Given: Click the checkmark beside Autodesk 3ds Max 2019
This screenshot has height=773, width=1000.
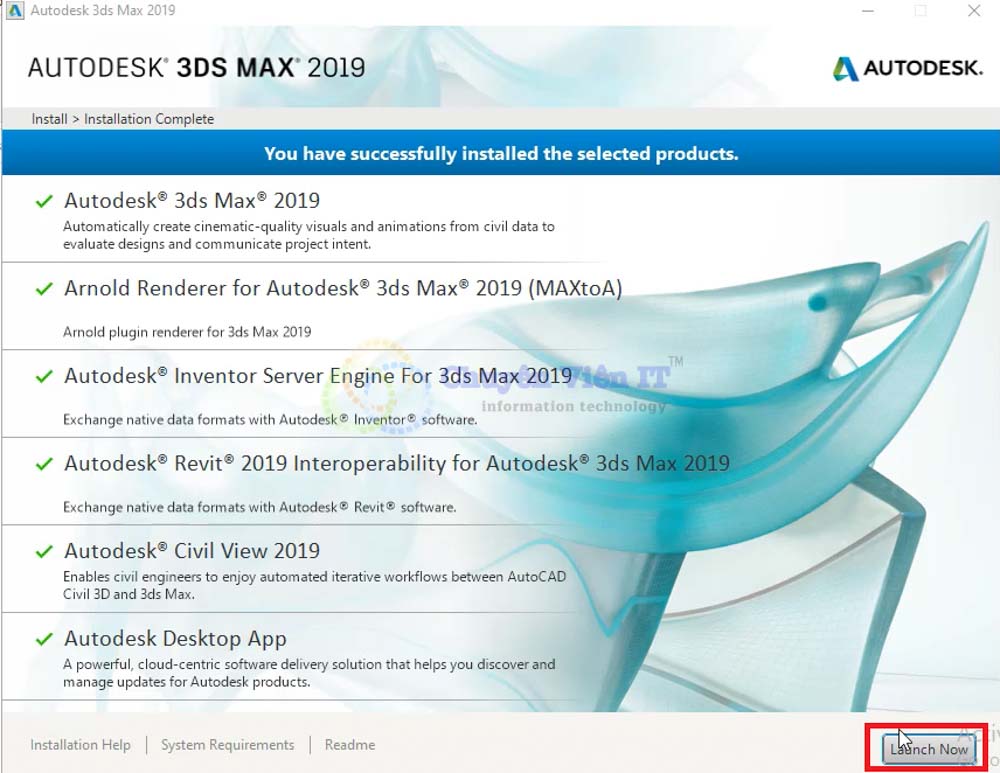Looking at the screenshot, I should click(x=44, y=201).
